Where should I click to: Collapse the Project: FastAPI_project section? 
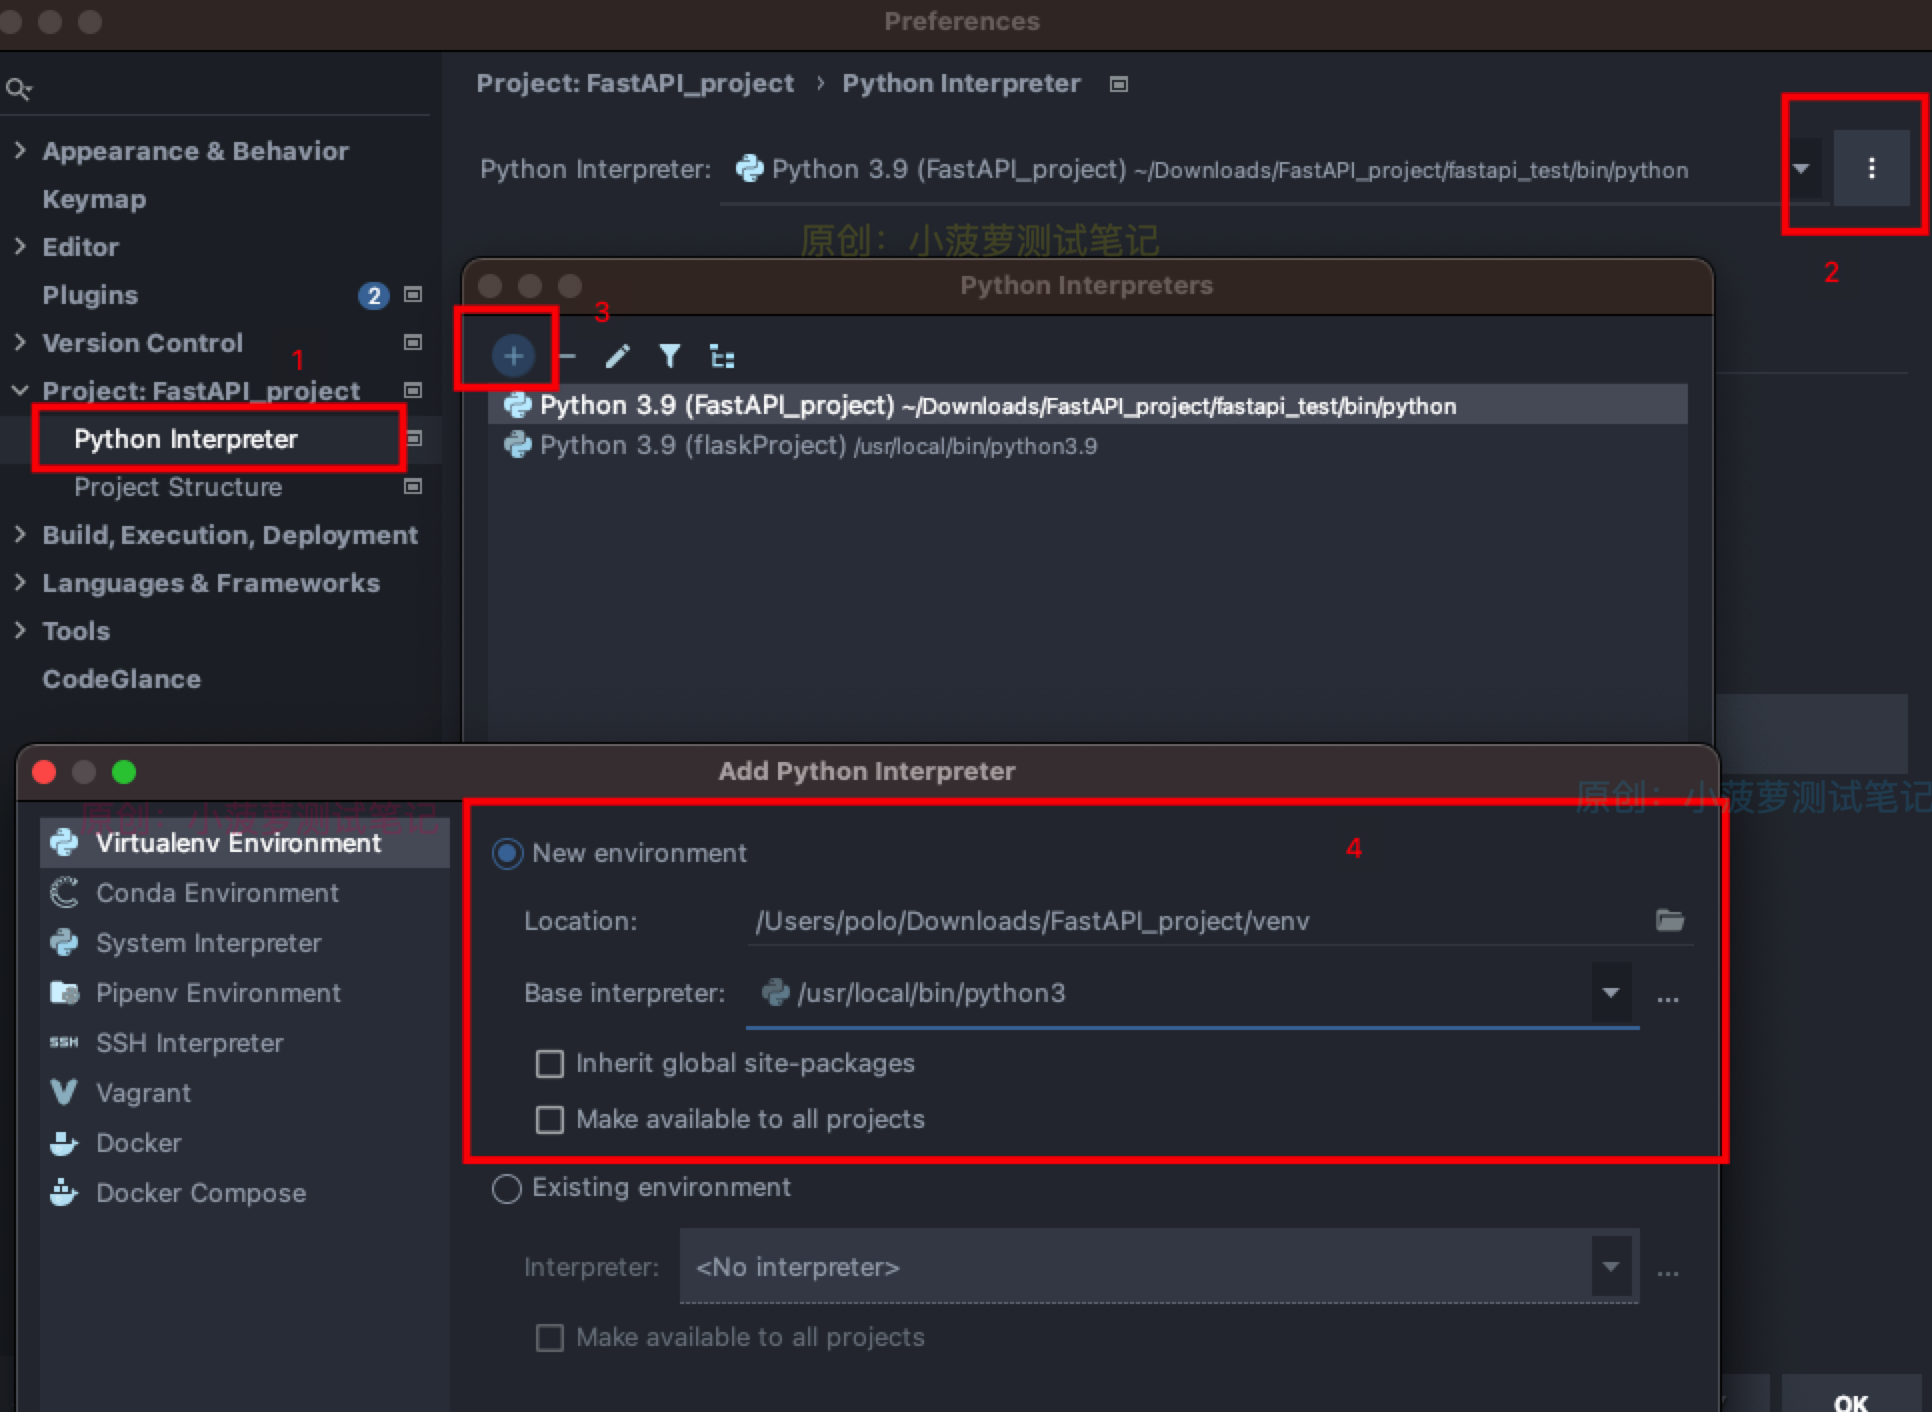click(x=20, y=390)
